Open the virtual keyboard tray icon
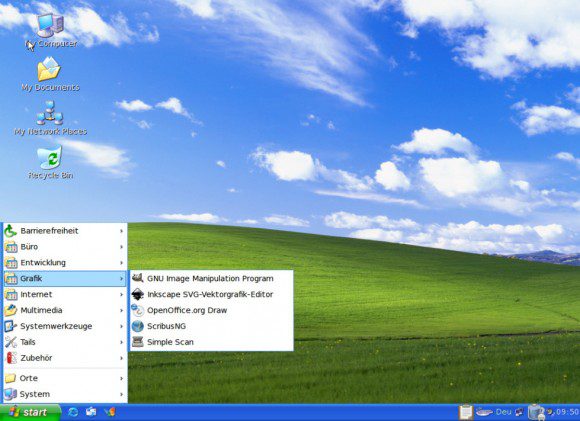Image resolution: width=580 pixels, height=421 pixels. click(x=484, y=412)
